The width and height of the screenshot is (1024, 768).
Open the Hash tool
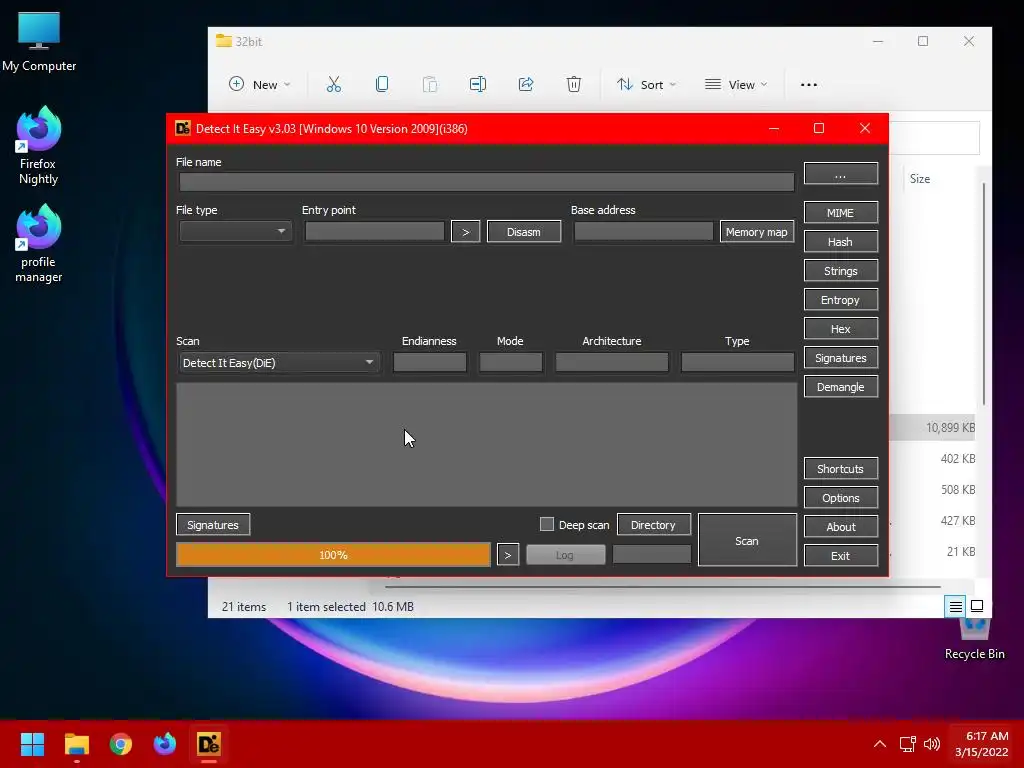coord(840,242)
